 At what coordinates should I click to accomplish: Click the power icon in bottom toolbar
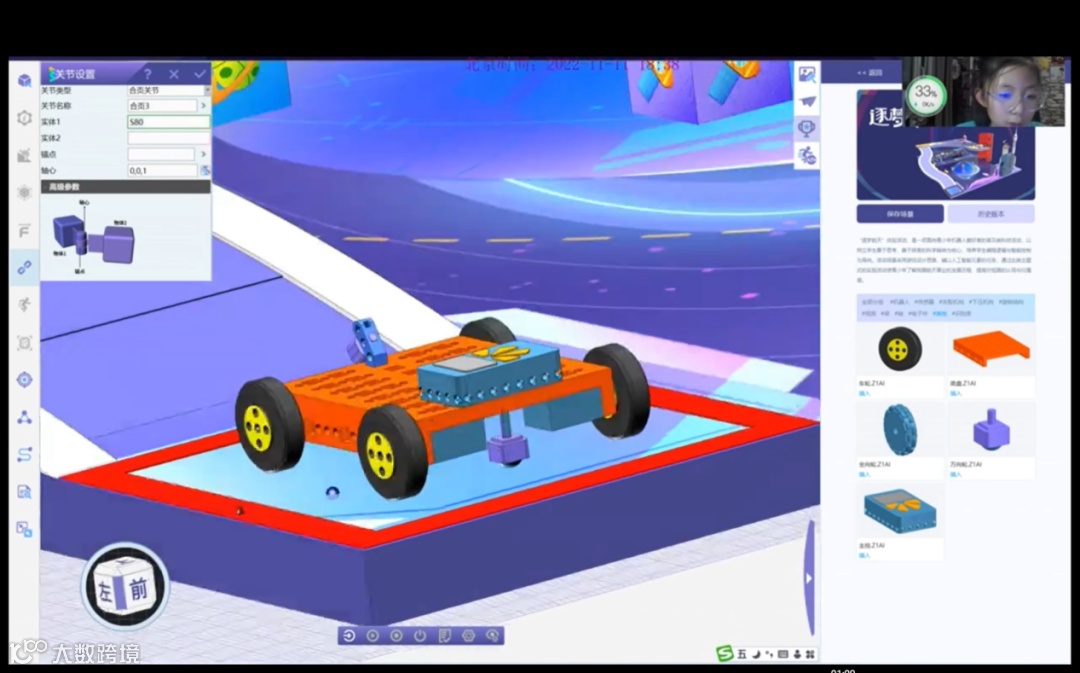coord(420,636)
